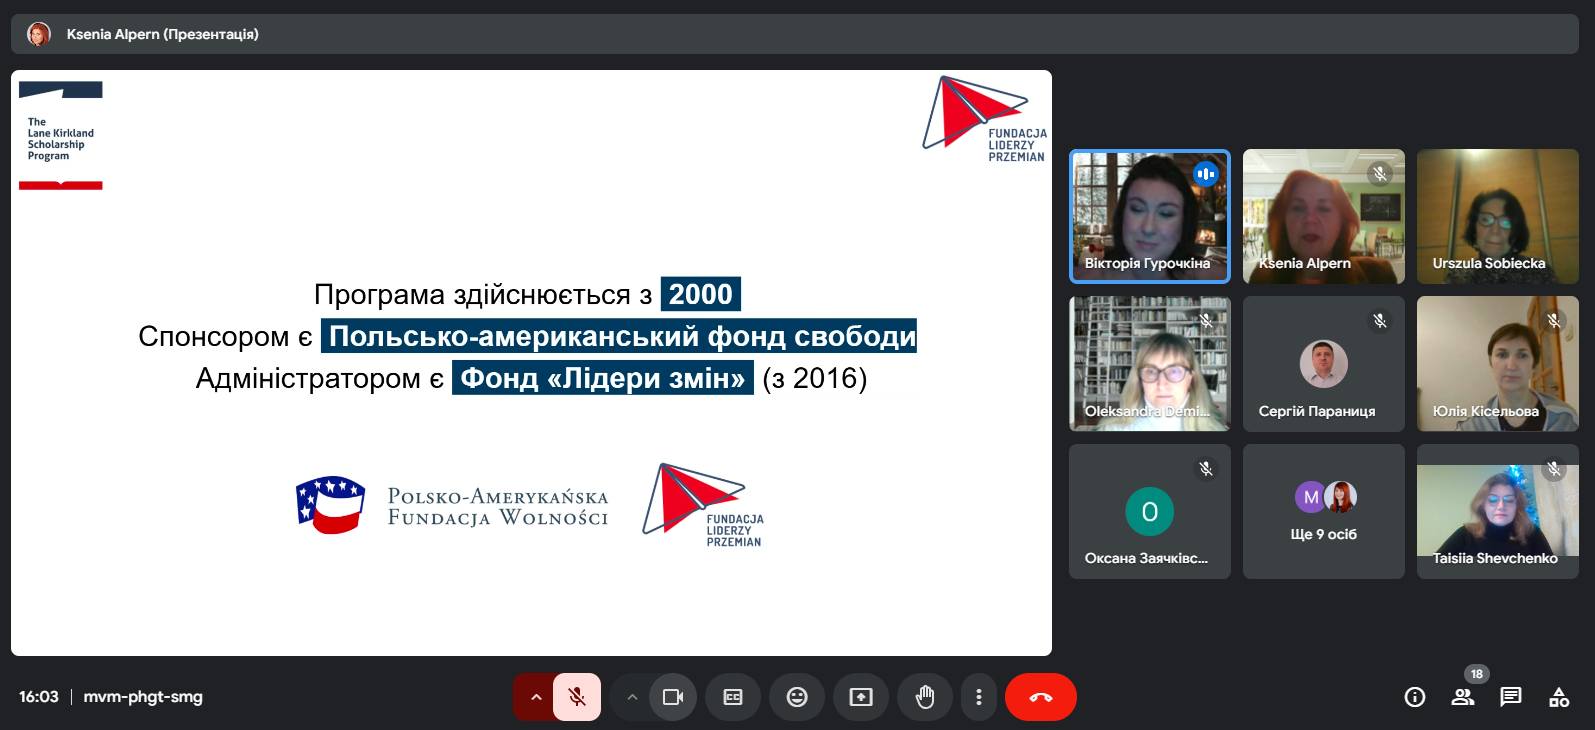
Task: Open video settings arrow beside camera button
Action: (631, 697)
